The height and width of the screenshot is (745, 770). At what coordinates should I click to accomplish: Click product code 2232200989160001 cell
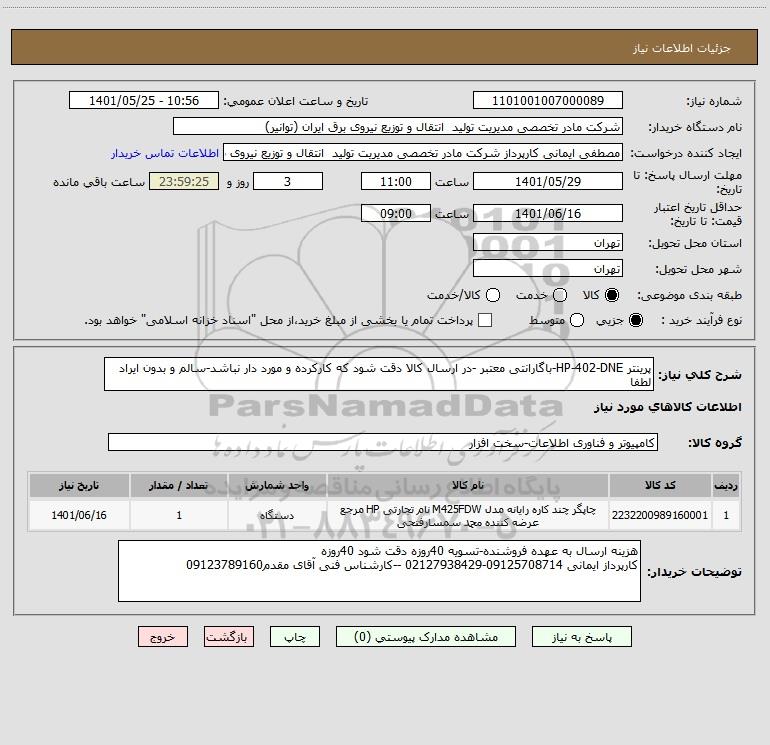click(660, 515)
